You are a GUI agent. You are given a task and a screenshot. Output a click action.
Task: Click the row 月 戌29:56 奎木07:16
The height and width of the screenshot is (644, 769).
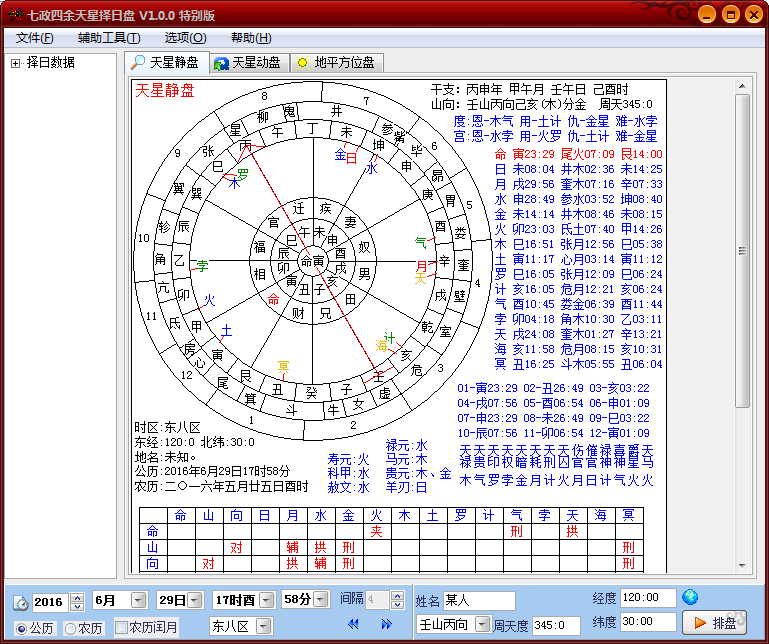coord(578,184)
